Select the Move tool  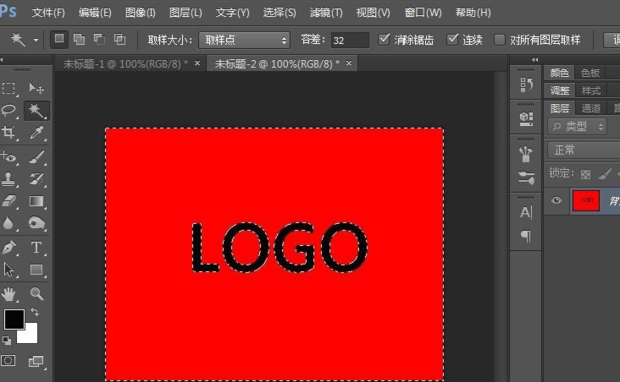(x=36, y=89)
